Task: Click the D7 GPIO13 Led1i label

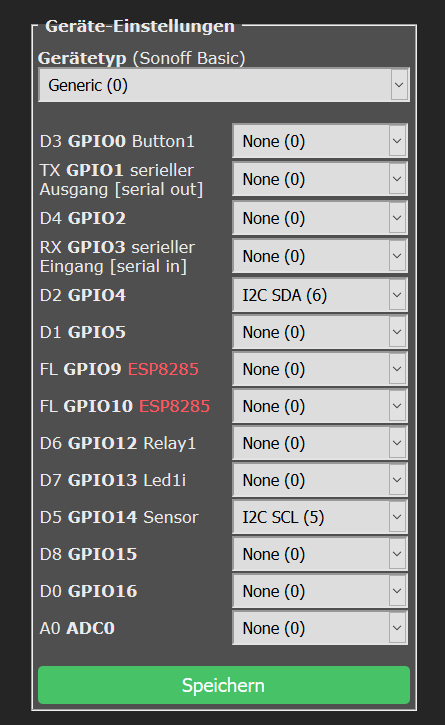Action: (113, 480)
